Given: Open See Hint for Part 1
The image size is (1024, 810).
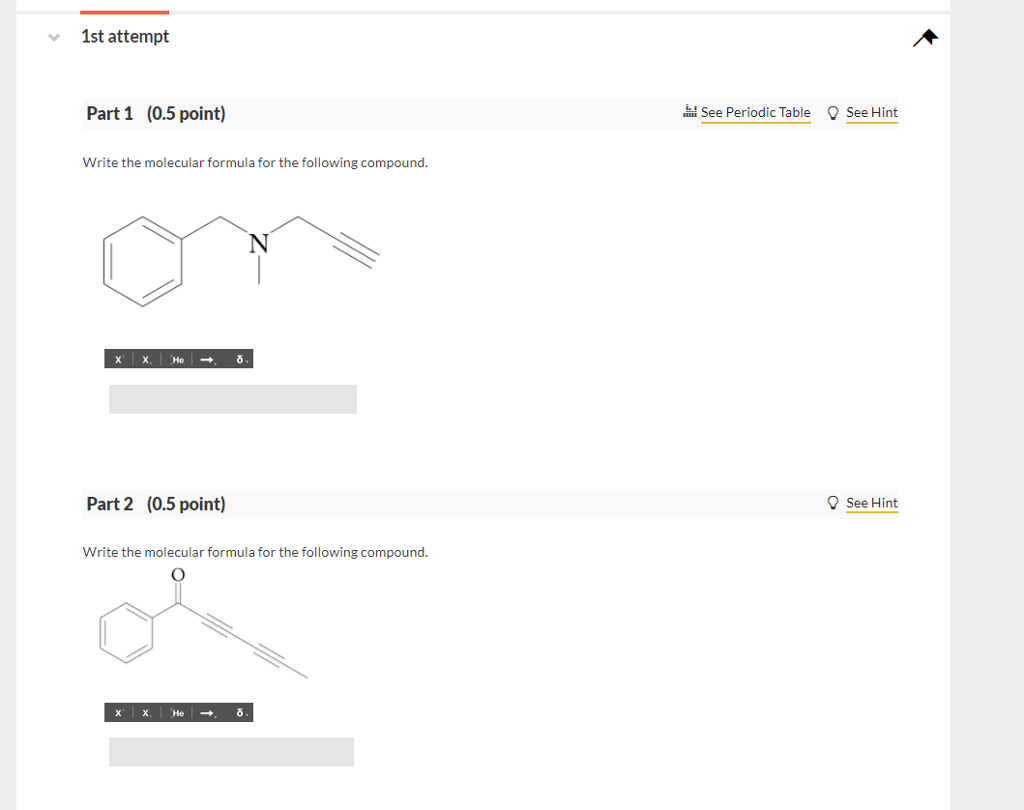Looking at the screenshot, I should click(871, 112).
